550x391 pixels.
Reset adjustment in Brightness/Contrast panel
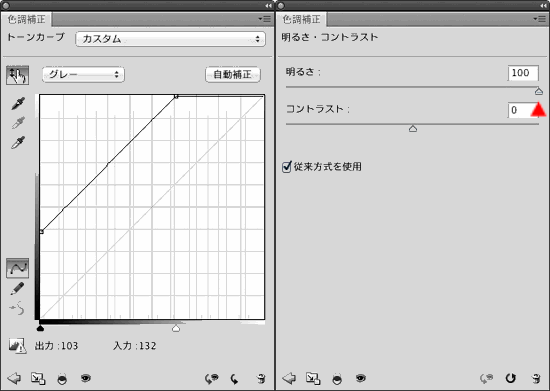(x=510, y=378)
